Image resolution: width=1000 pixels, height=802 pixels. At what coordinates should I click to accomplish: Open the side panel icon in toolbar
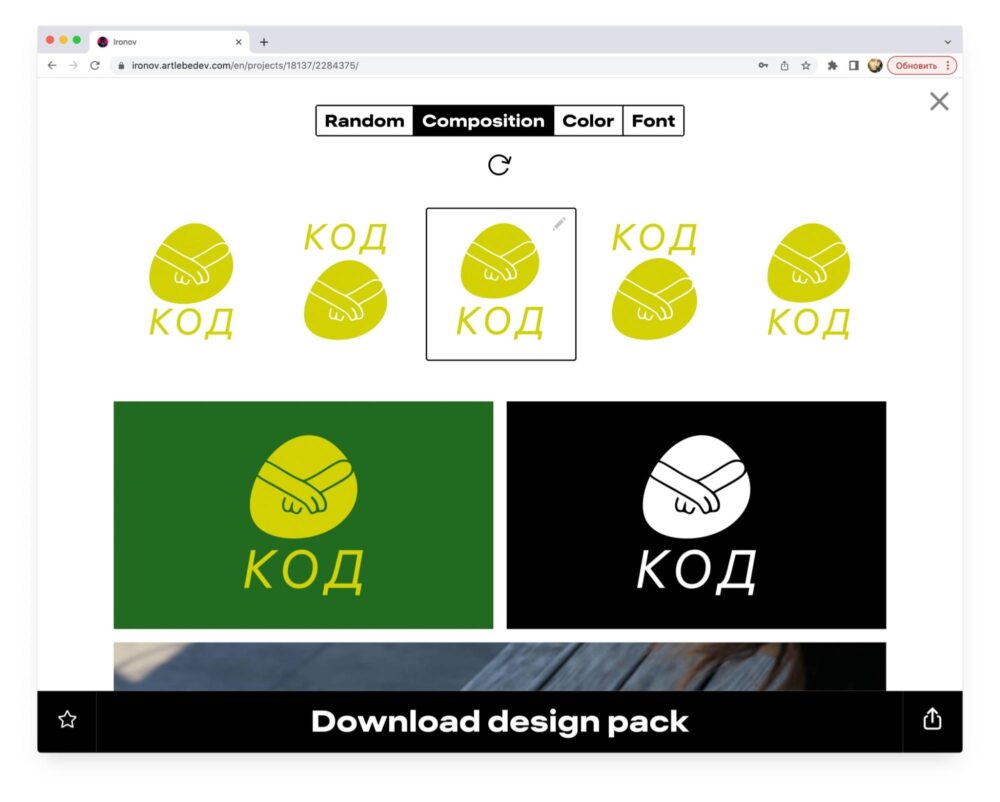click(853, 66)
